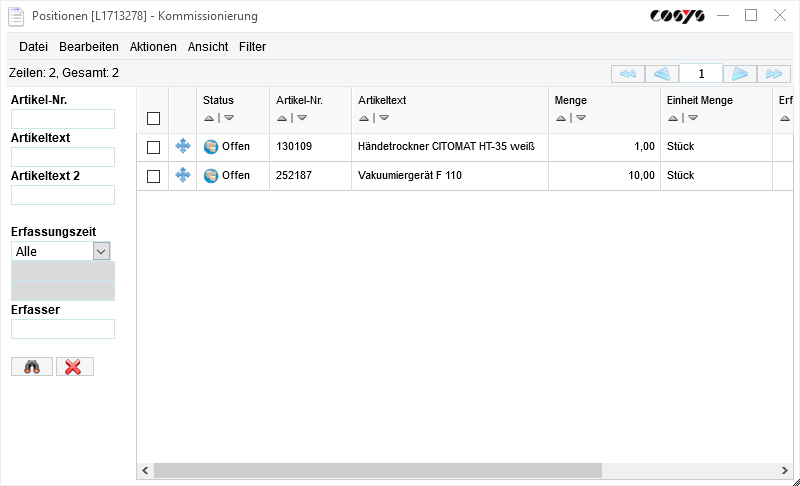Sort Menge column descending
Screen dimensions: 800x486
[x=581, y=118]
